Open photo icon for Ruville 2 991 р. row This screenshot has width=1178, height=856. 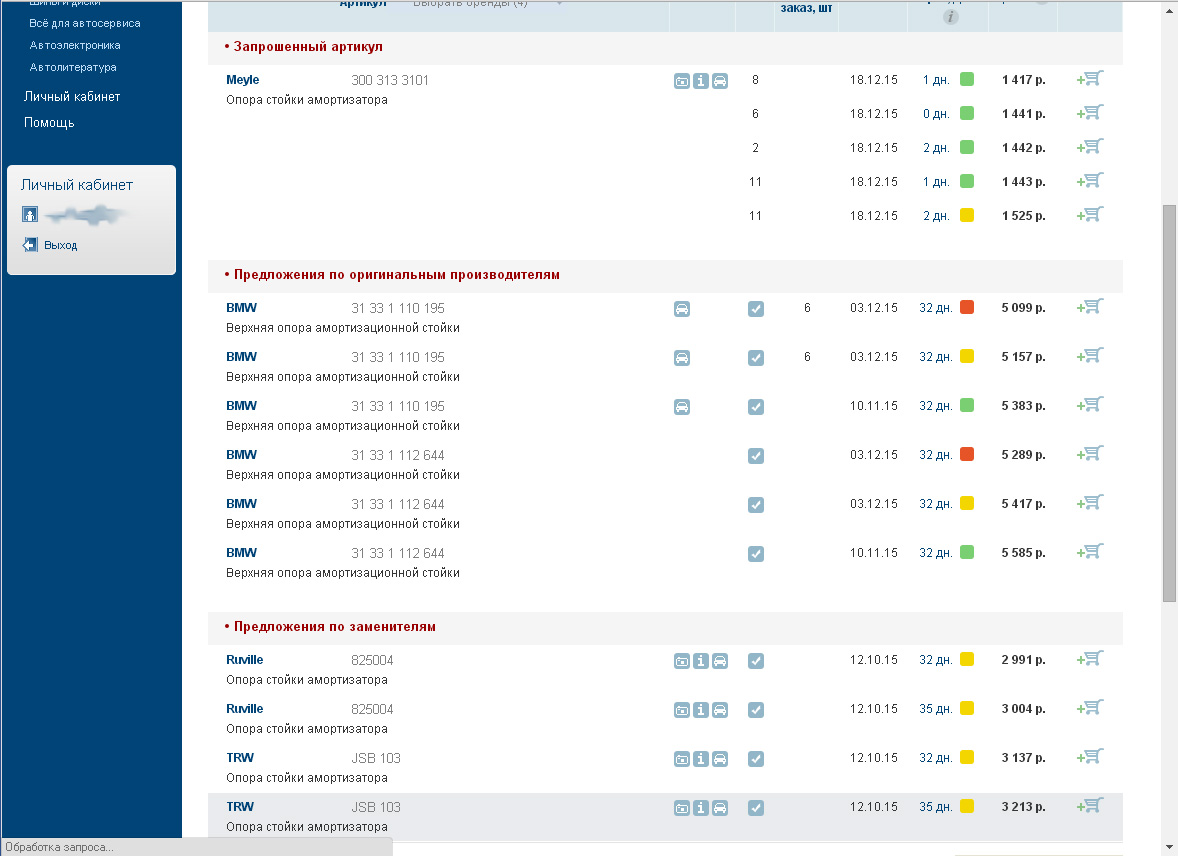(681, 661)
